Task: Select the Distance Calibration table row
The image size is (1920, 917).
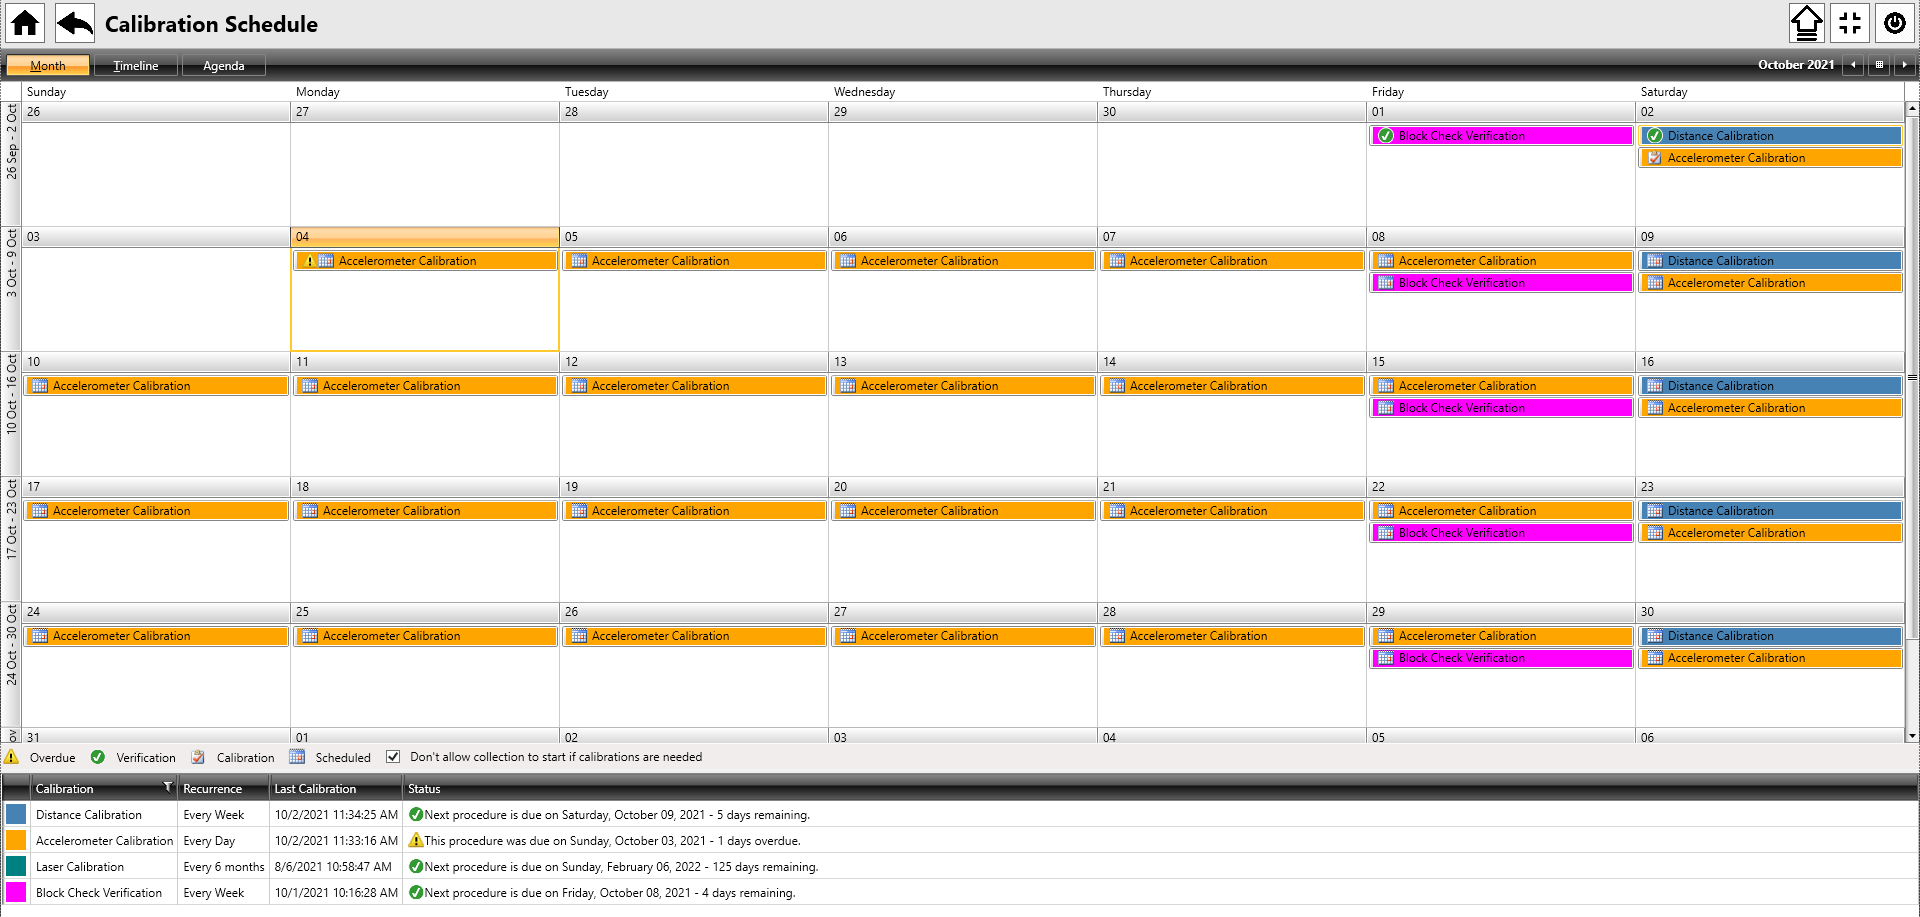Action: pos(89,815)
